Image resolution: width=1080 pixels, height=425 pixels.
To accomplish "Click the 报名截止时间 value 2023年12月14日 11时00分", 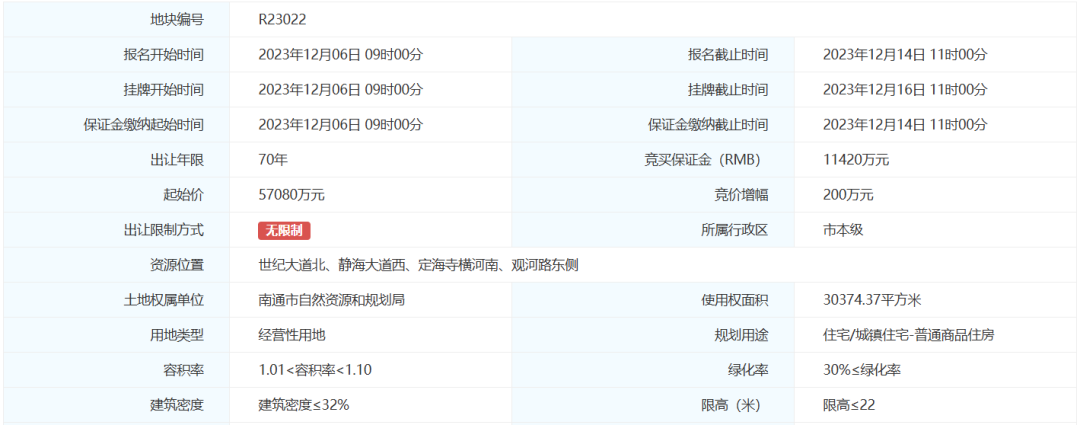I will pyautogui.click(x=904, y=55).
